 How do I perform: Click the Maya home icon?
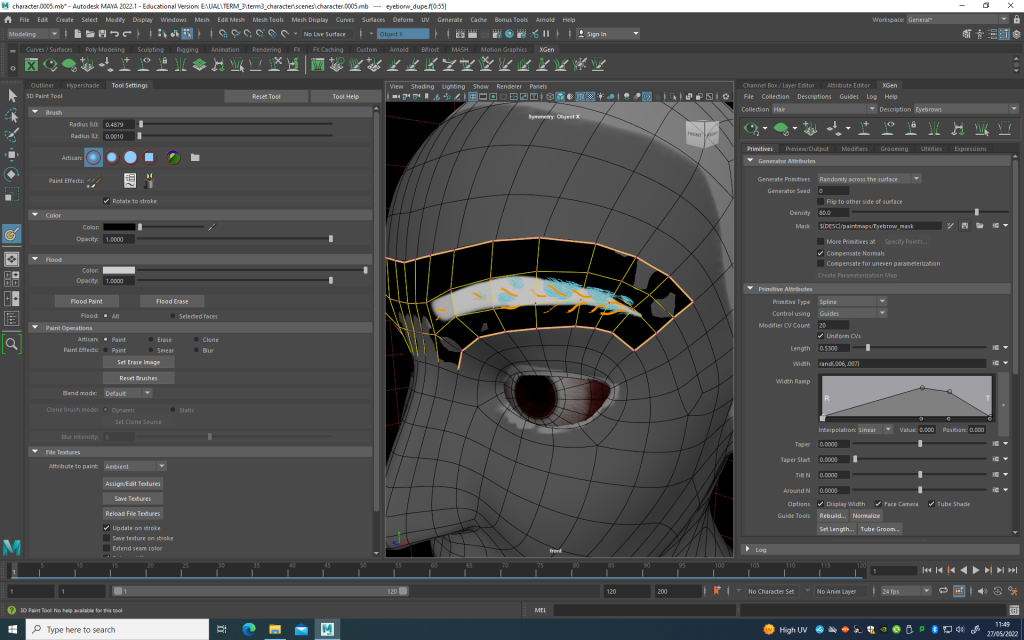[x=8, y=20]
